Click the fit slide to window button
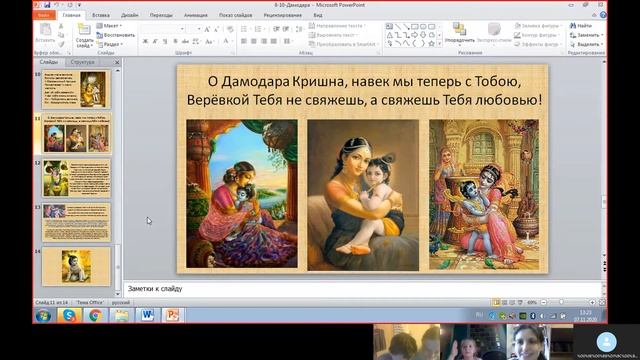Viewport: 640px width, 360px height. pyautogui.click(x=602, y=302)
